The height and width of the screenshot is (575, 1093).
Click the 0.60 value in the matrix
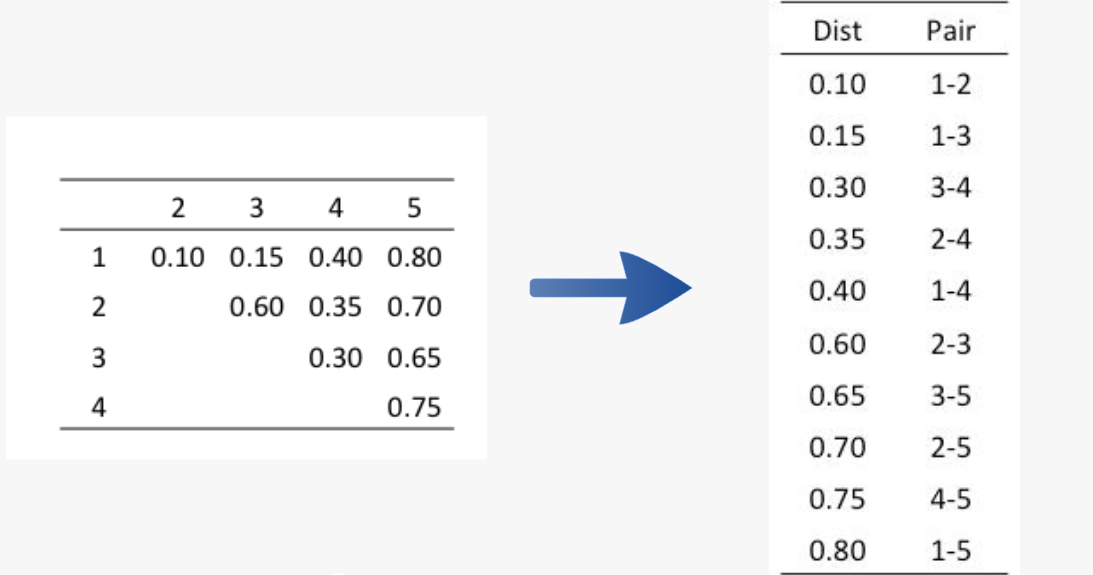pos(257,307)
